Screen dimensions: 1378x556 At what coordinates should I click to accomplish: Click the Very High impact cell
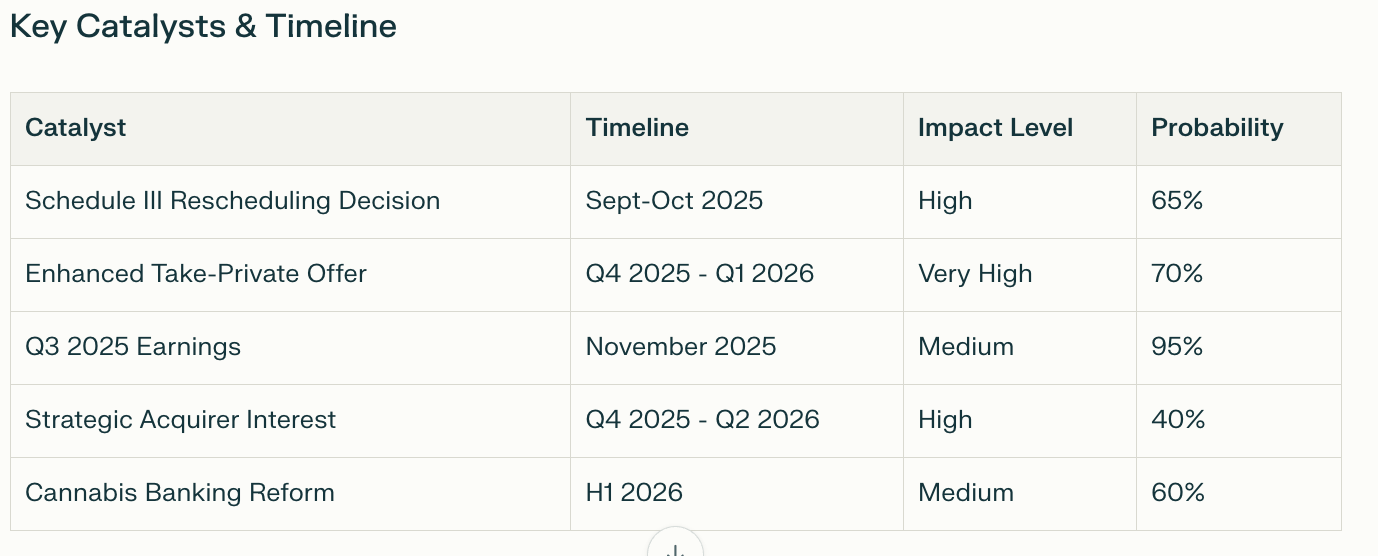(x=975, y=274)
